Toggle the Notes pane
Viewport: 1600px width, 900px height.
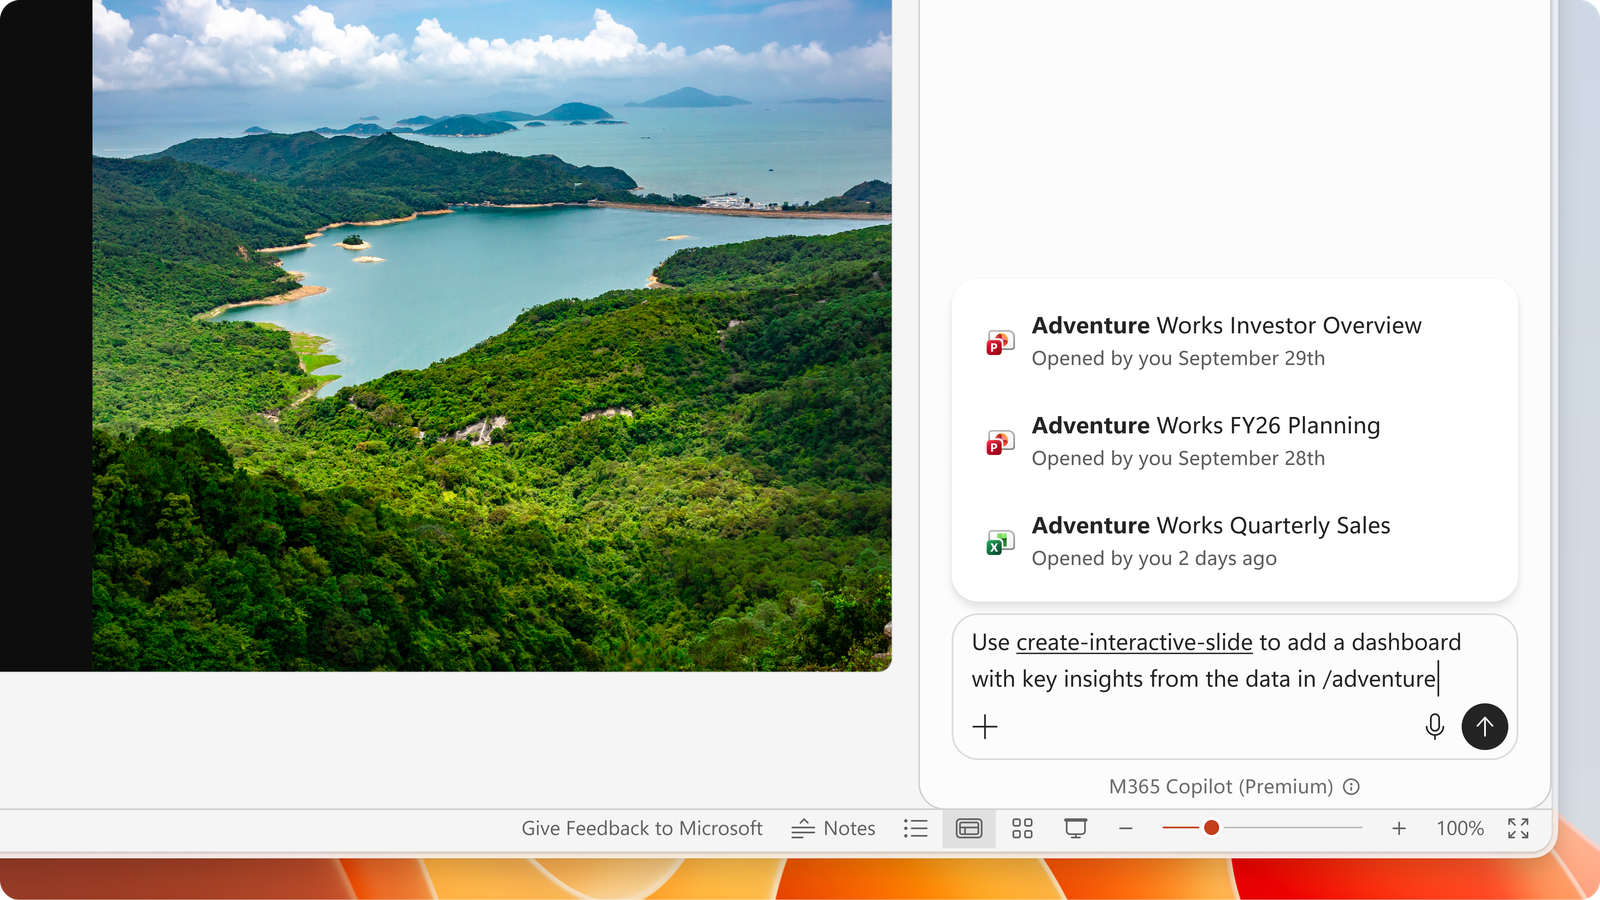click(833, 828)
